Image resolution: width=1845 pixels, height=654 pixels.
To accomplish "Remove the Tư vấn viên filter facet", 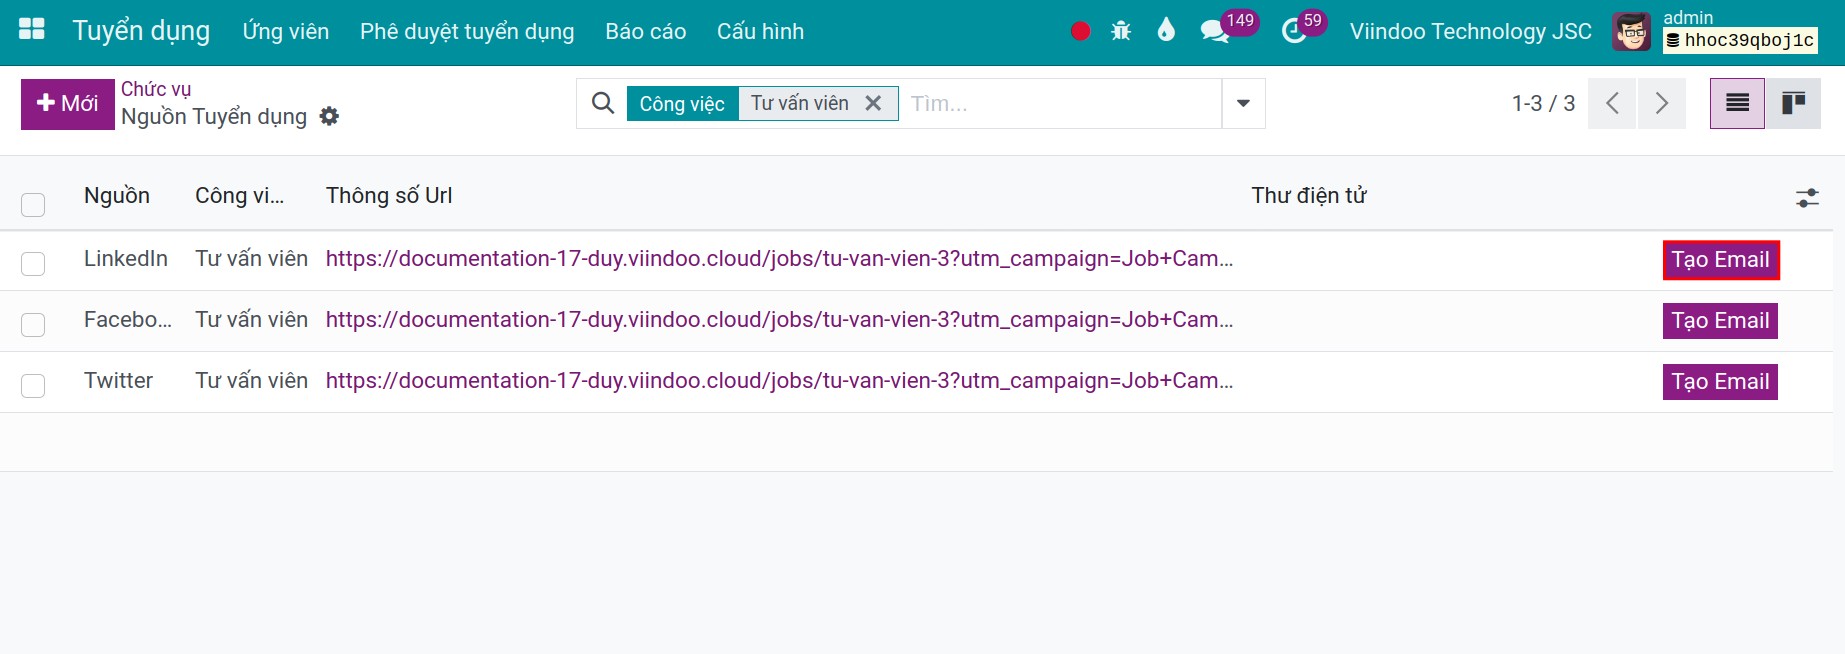I will point(873,103).
